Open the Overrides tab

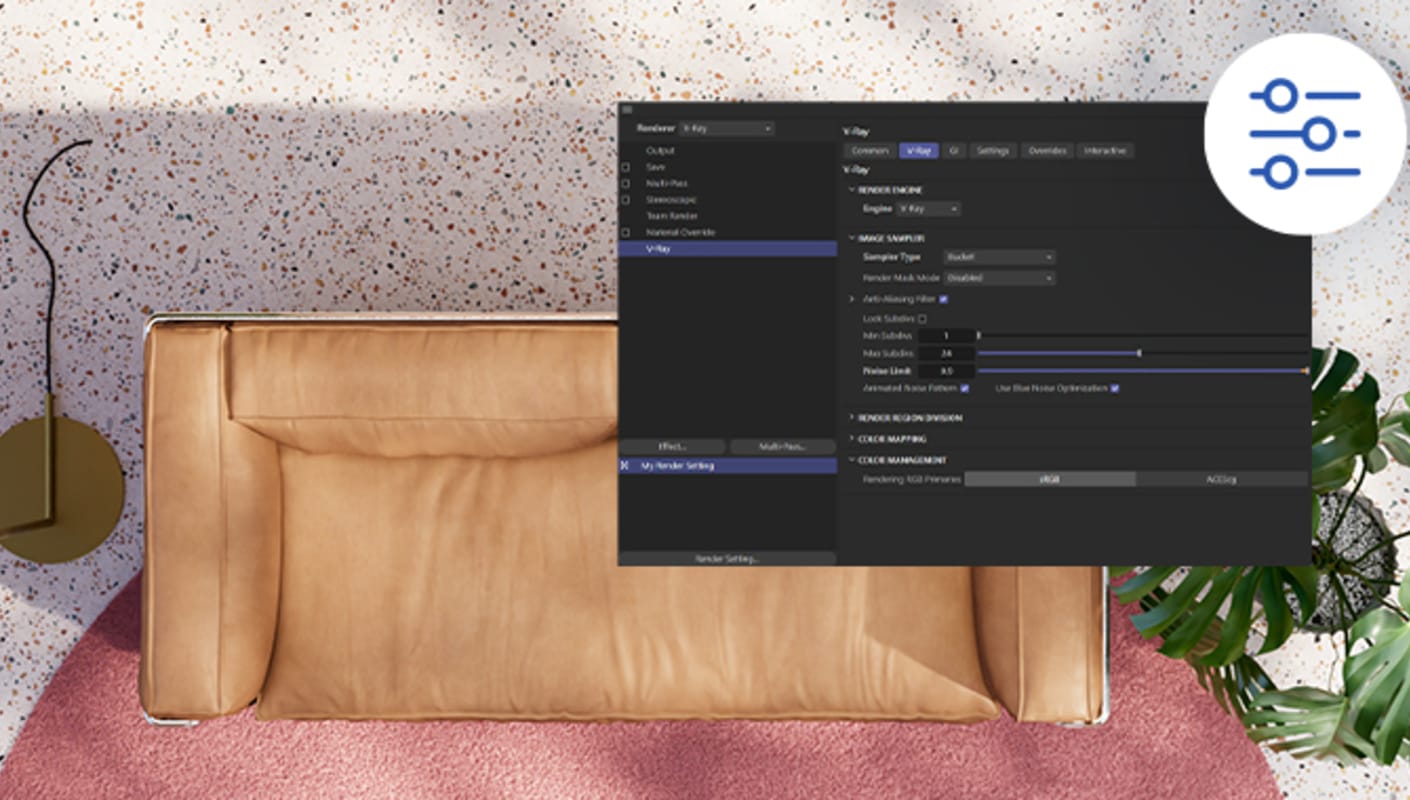pos(1047,151)
